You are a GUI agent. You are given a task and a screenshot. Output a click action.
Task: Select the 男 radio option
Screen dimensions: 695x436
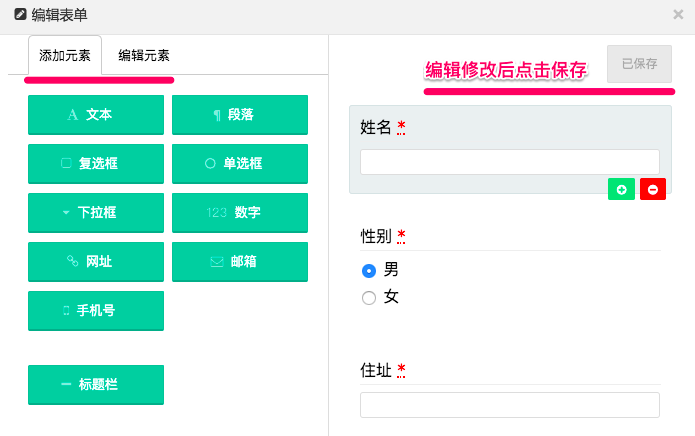point(369,270)
